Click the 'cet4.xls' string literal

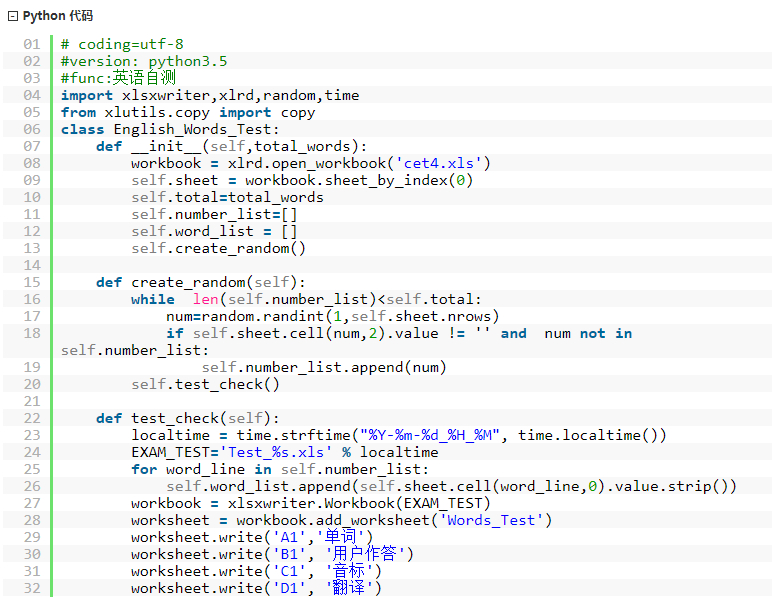[x=439, y=163]
